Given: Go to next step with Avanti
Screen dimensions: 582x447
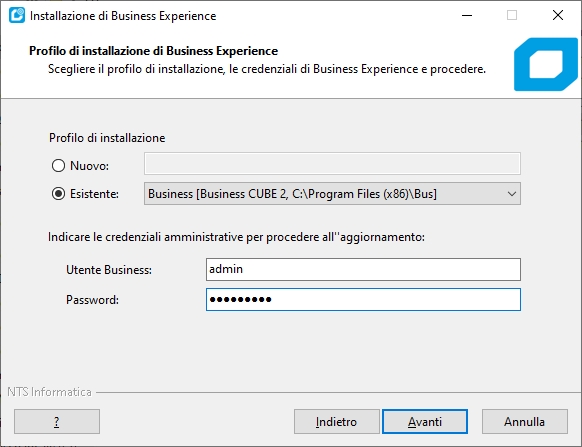Looking at the screenshot, I should coord(425,421).
